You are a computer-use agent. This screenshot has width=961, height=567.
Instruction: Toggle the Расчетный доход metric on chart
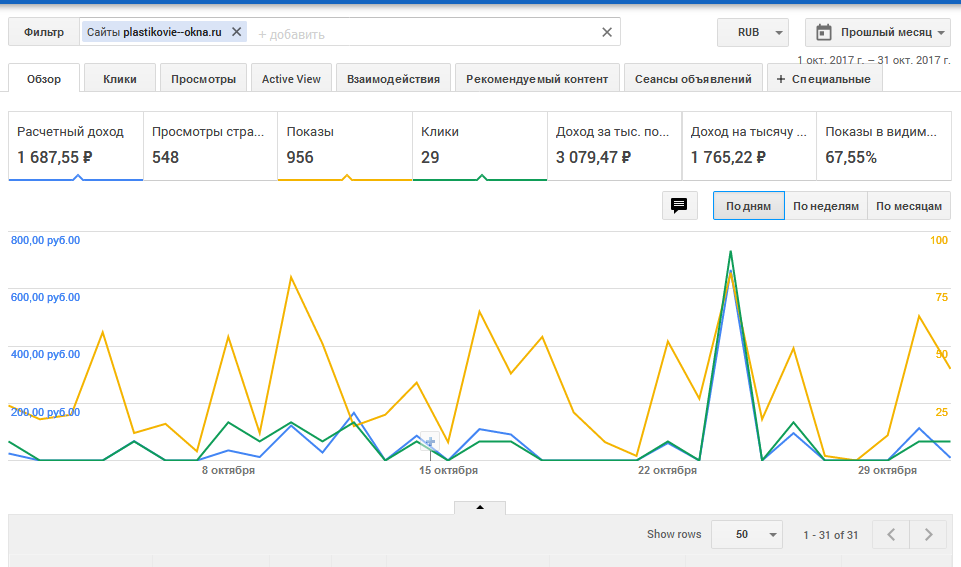click(76, 146)
